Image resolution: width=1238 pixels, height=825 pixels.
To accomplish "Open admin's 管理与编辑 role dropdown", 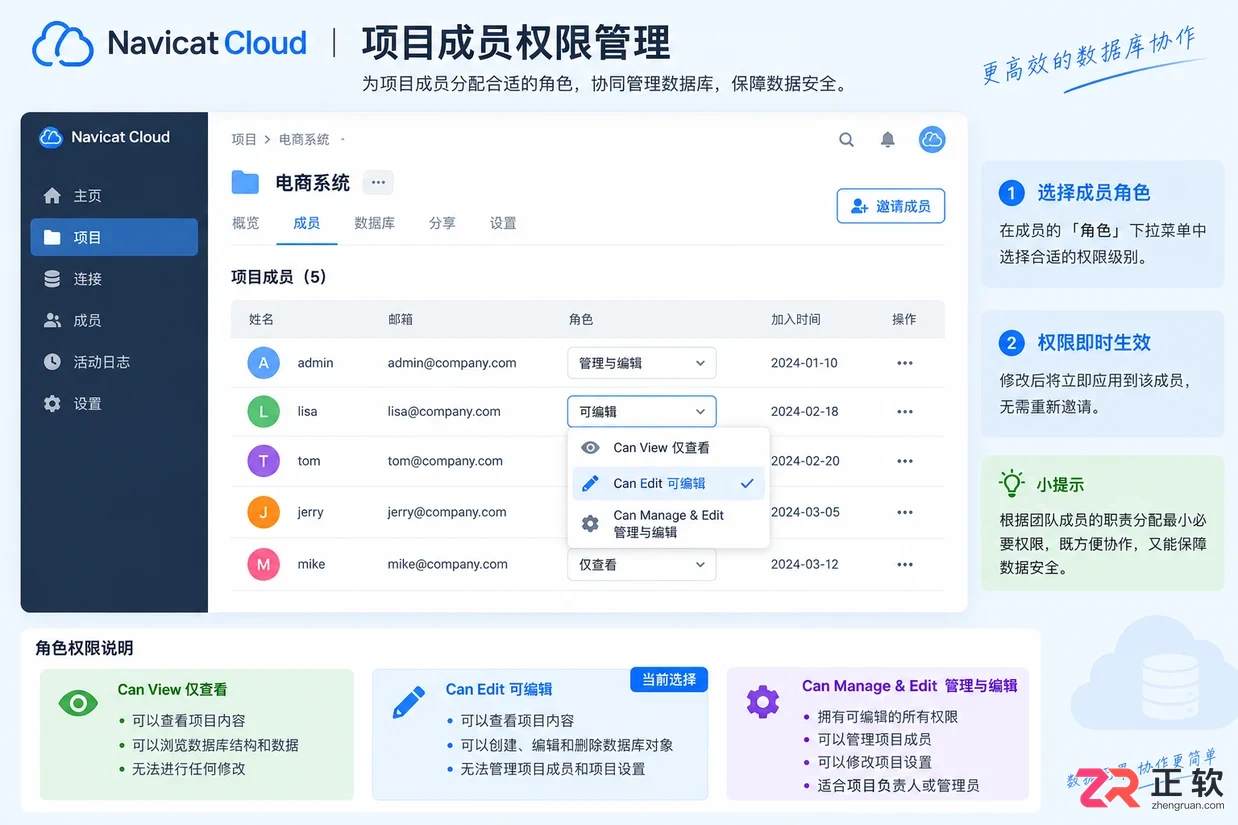I will pos(641,363).
